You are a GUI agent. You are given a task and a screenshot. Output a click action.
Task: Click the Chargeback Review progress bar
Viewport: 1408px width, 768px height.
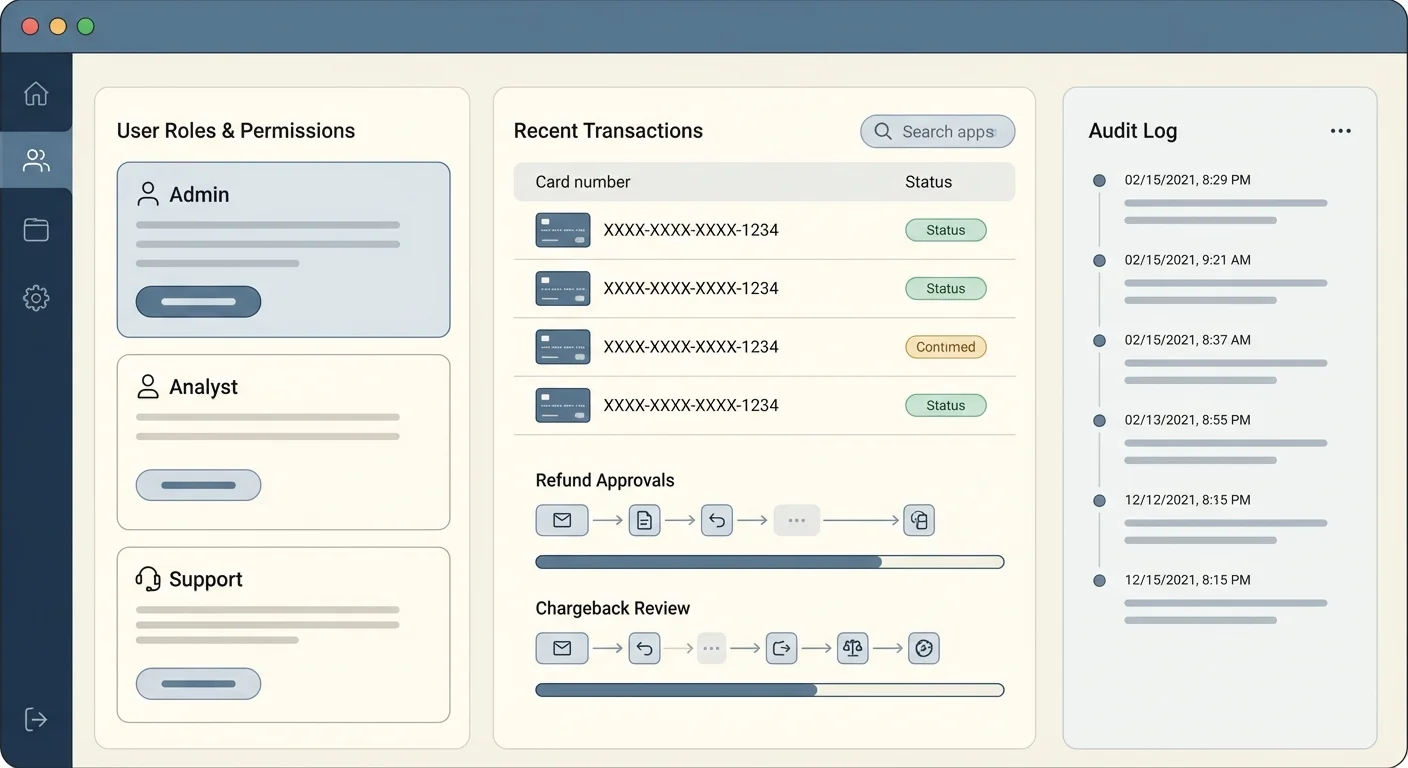coord(770,690)
